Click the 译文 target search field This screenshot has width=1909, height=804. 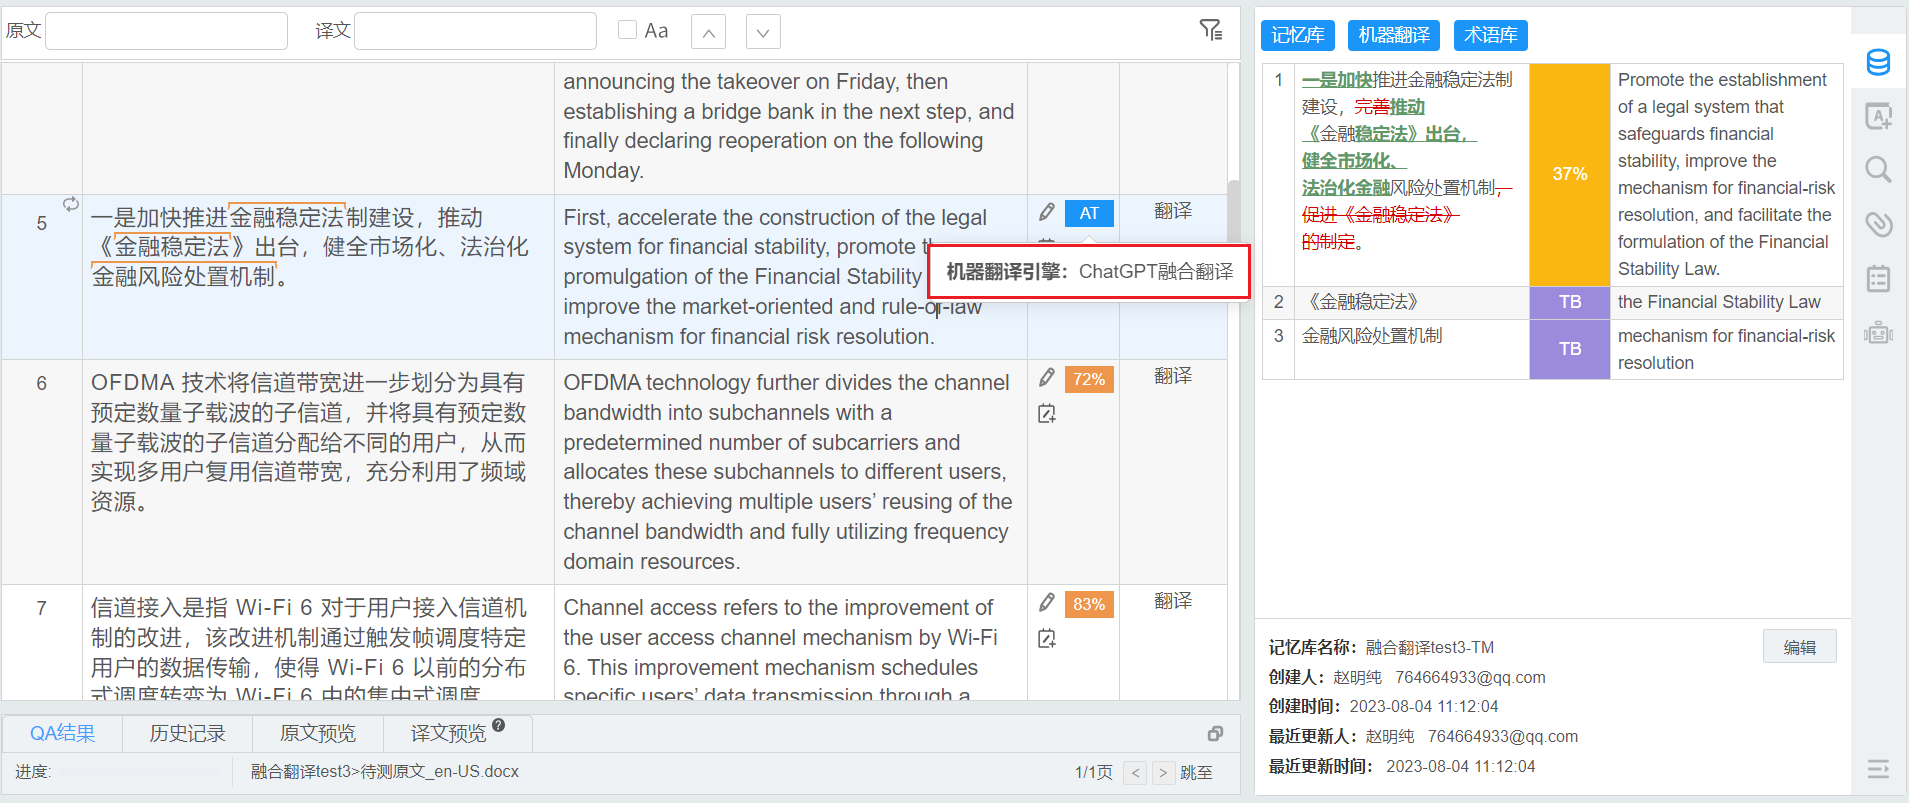click(x=475, y=31)
